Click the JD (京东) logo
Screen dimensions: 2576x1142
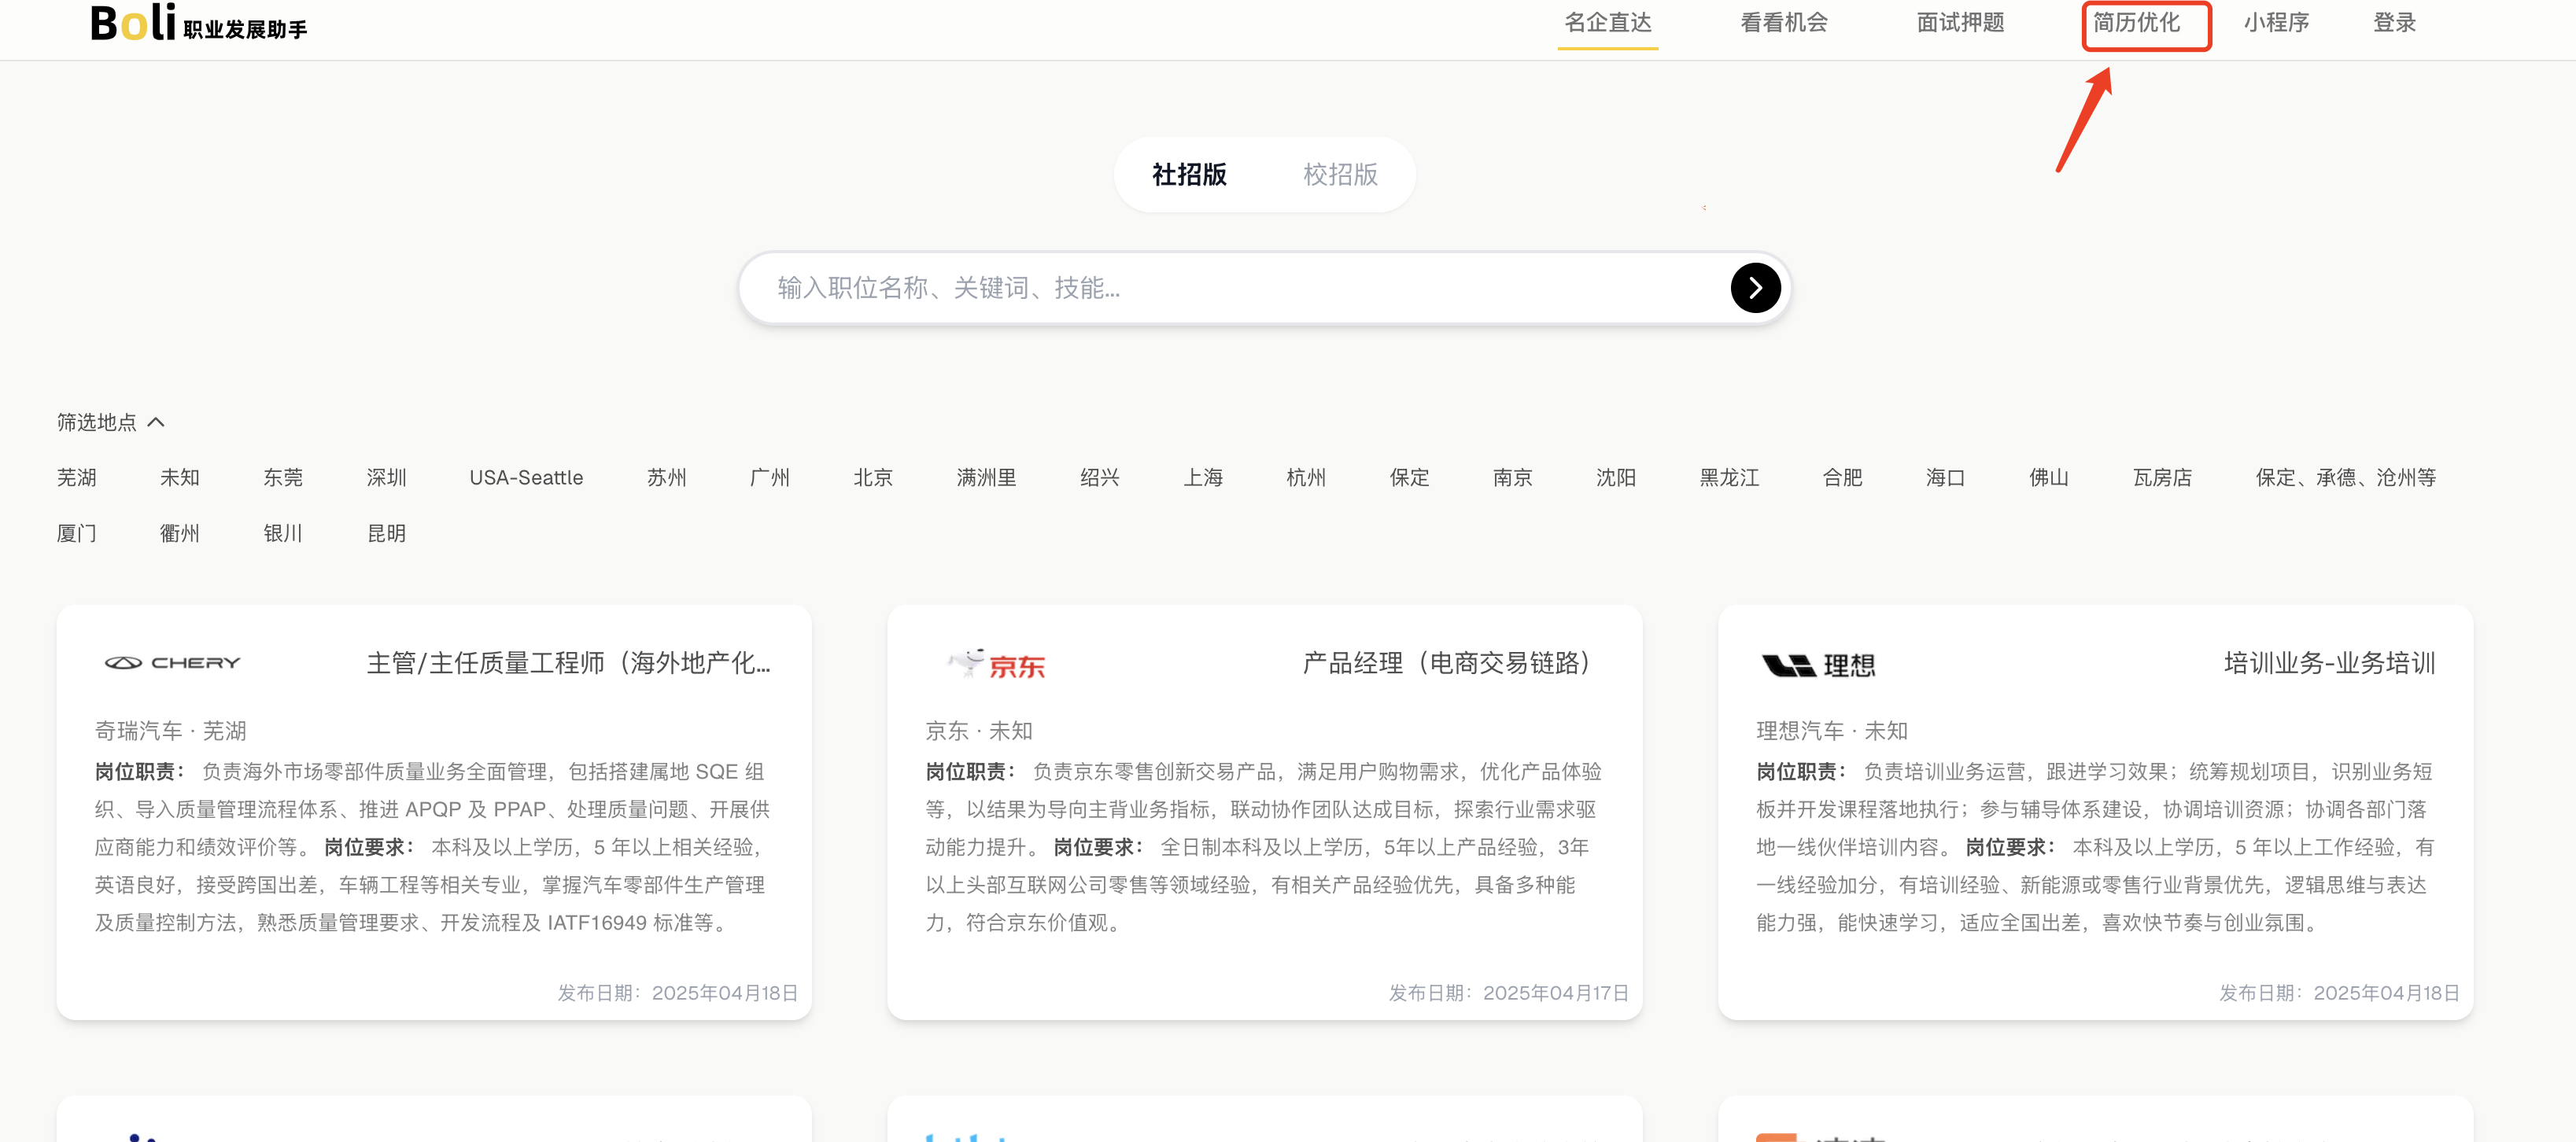pos(997,664)
